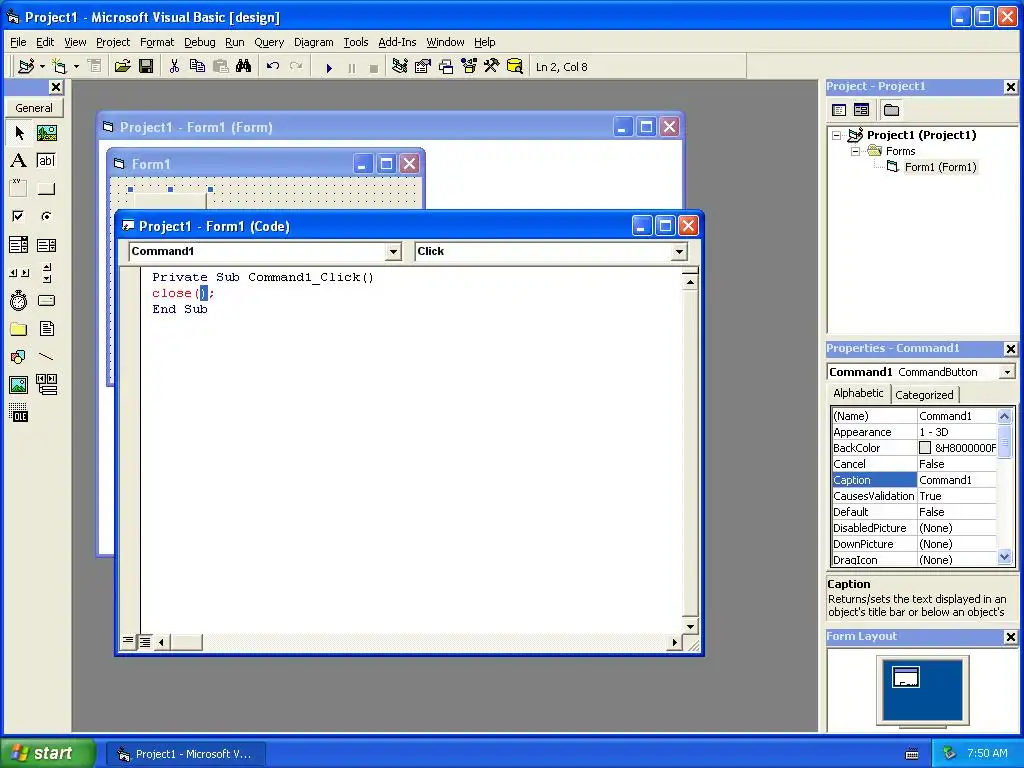This screenshot has height=768, width=1024.
Task: Open the Properties panel object dropdown for Command1
Action: [x=1007, y=372]
